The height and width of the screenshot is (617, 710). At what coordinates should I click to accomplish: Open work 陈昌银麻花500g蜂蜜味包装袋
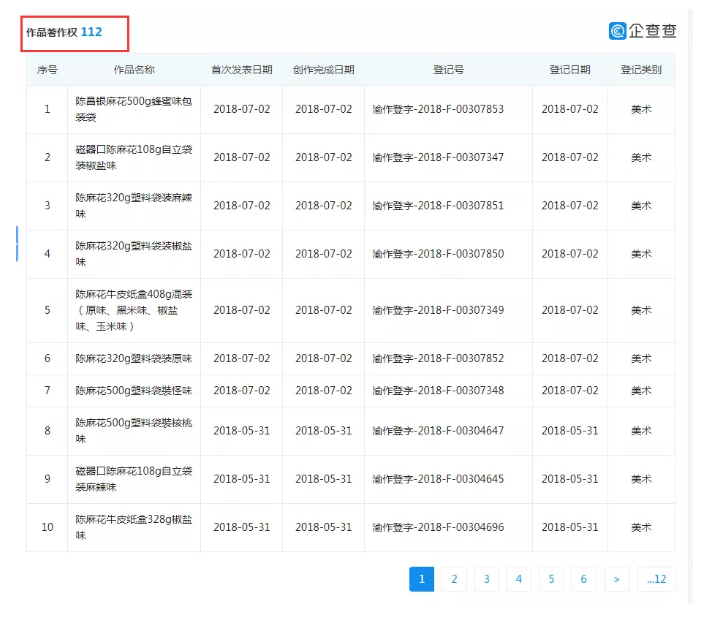point(134,109)
